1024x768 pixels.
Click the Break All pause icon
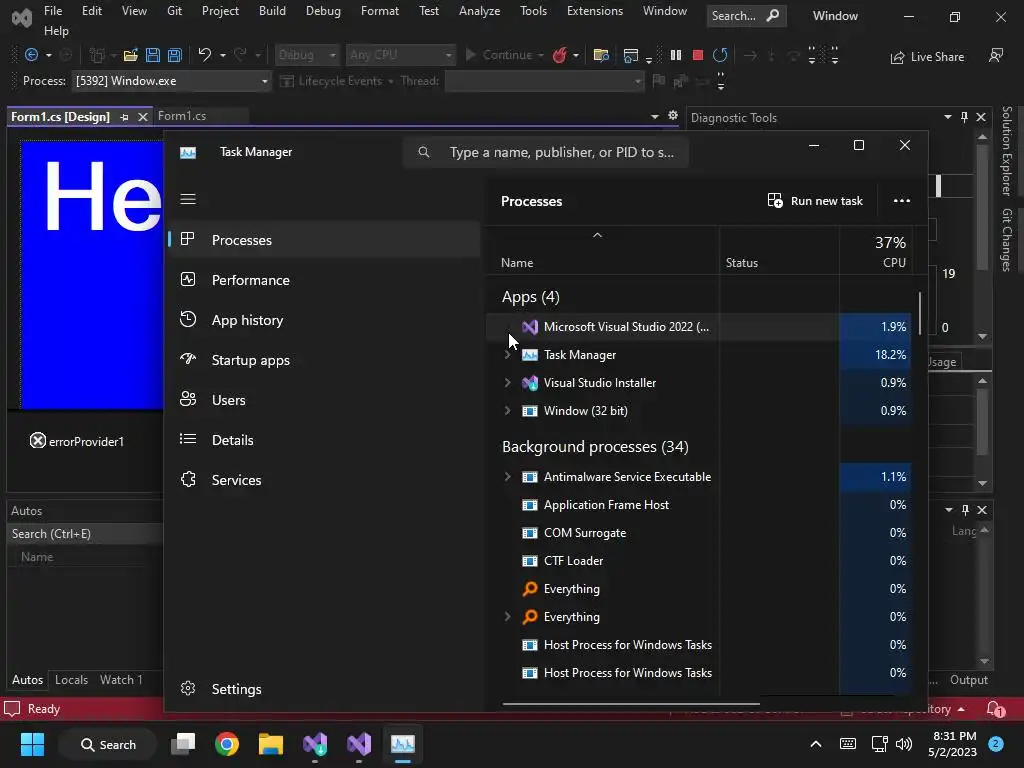pos(676,55)
